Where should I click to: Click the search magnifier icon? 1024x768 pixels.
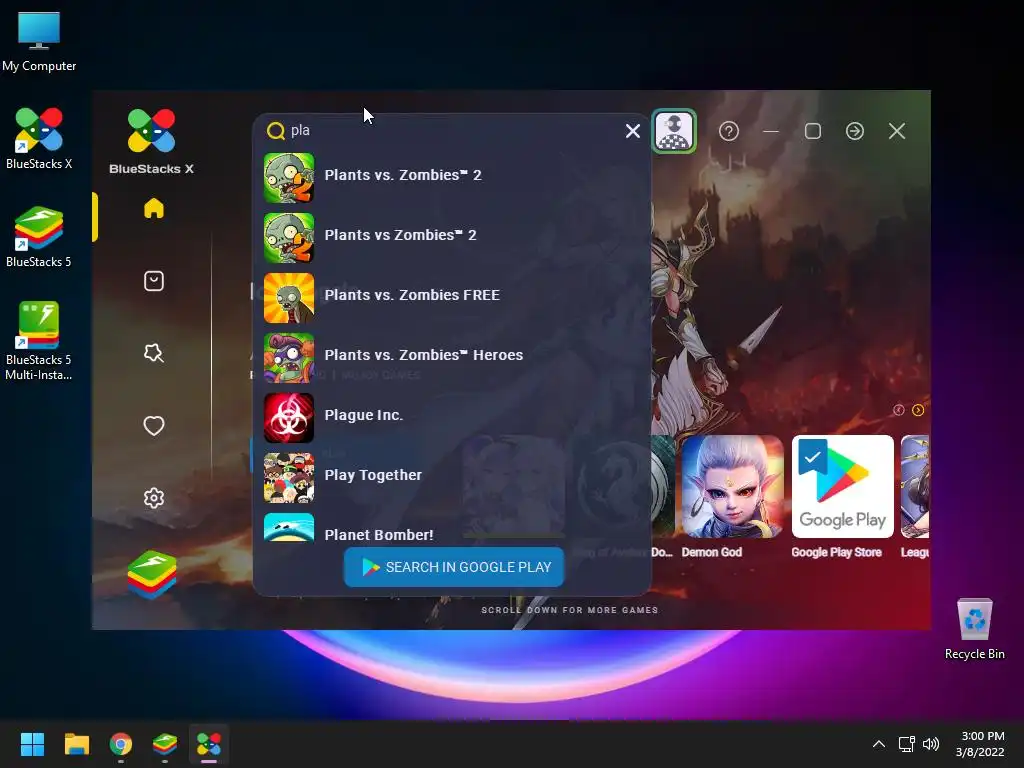276,131
